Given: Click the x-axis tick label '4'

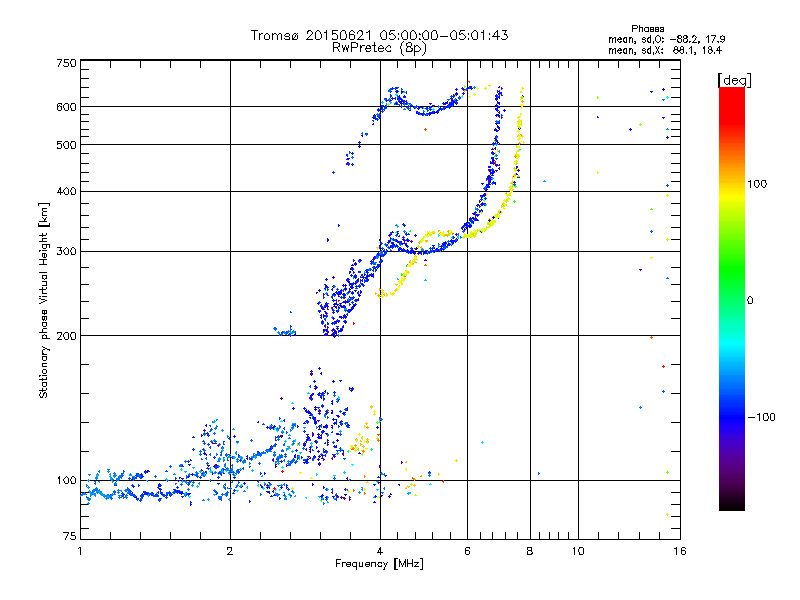Looking at the screenshot, I should [380, 551].
